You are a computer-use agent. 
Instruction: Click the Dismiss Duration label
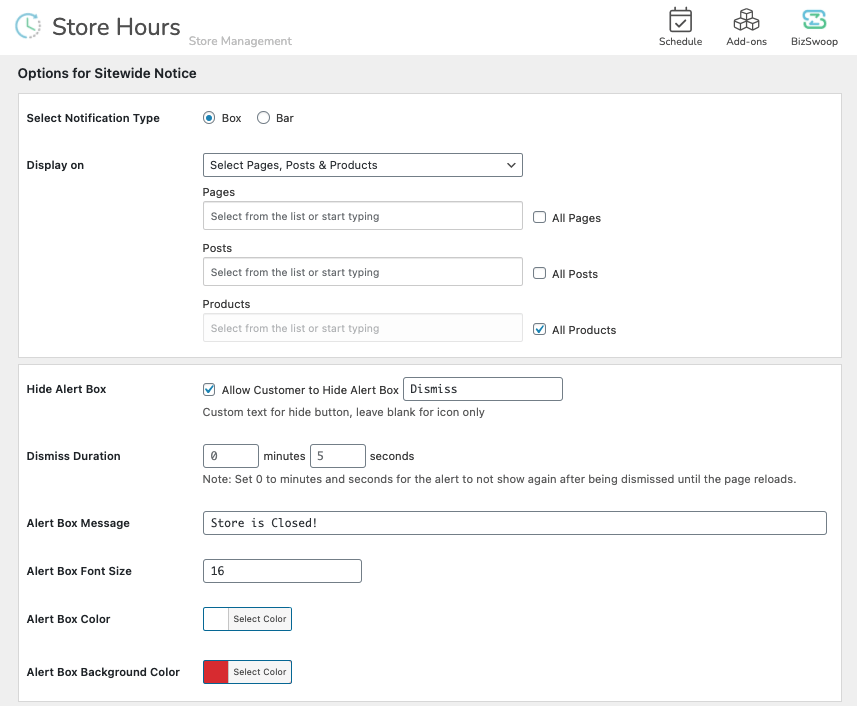coord(73,456)
